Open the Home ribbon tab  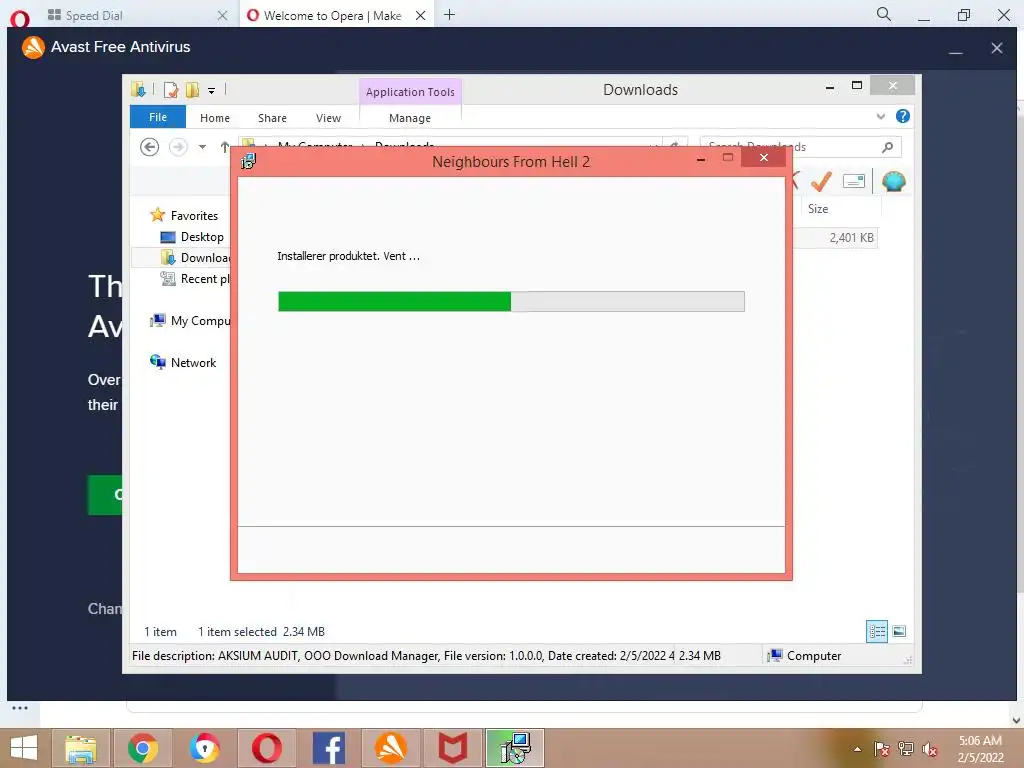215,118
